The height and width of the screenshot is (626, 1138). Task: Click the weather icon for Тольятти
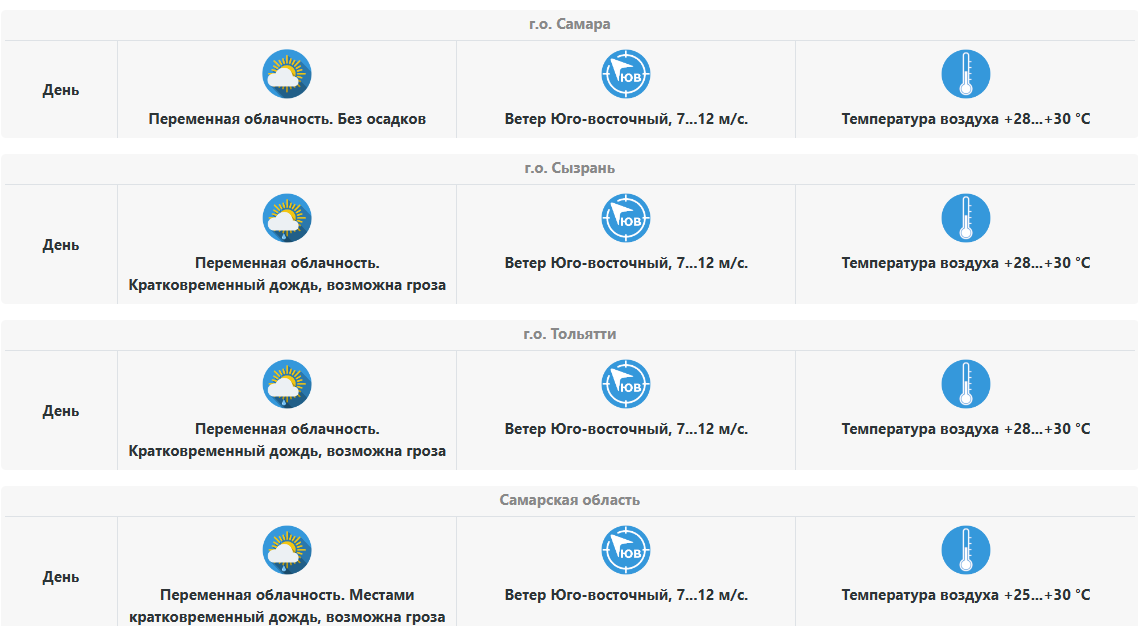pos(287,385)
